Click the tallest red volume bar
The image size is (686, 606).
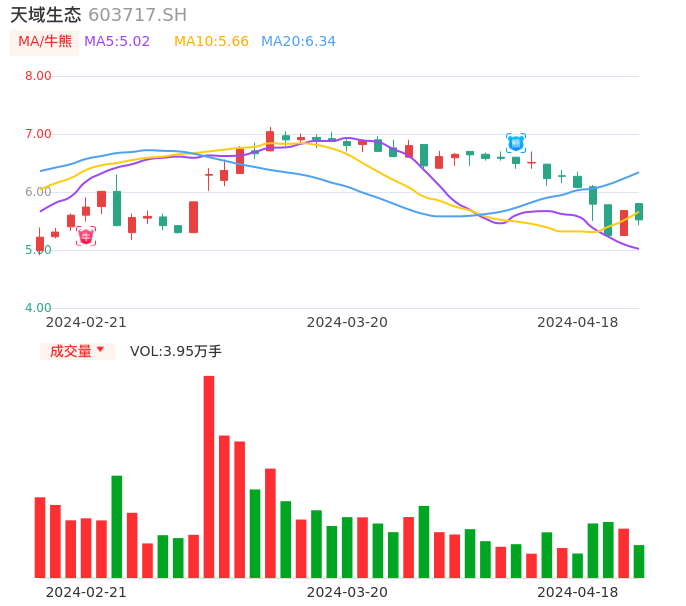pos(209,476)
